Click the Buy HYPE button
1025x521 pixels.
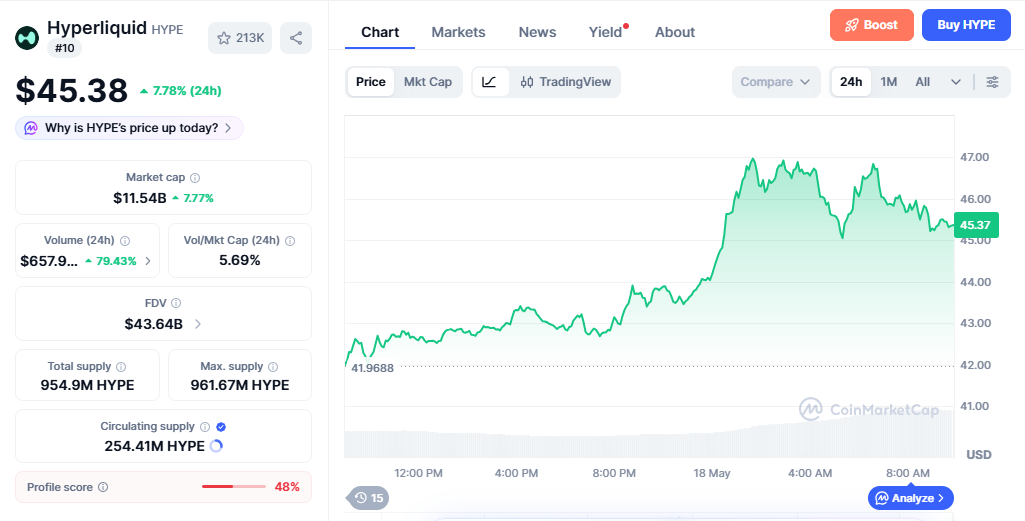[x=966, y=25]
